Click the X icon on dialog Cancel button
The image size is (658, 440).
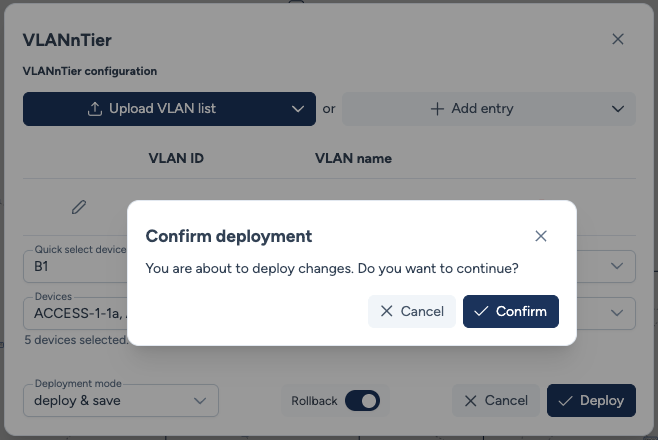[386, 311]
